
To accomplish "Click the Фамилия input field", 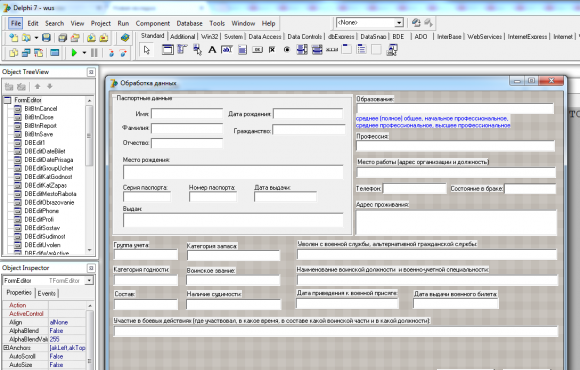I will 187,128.
